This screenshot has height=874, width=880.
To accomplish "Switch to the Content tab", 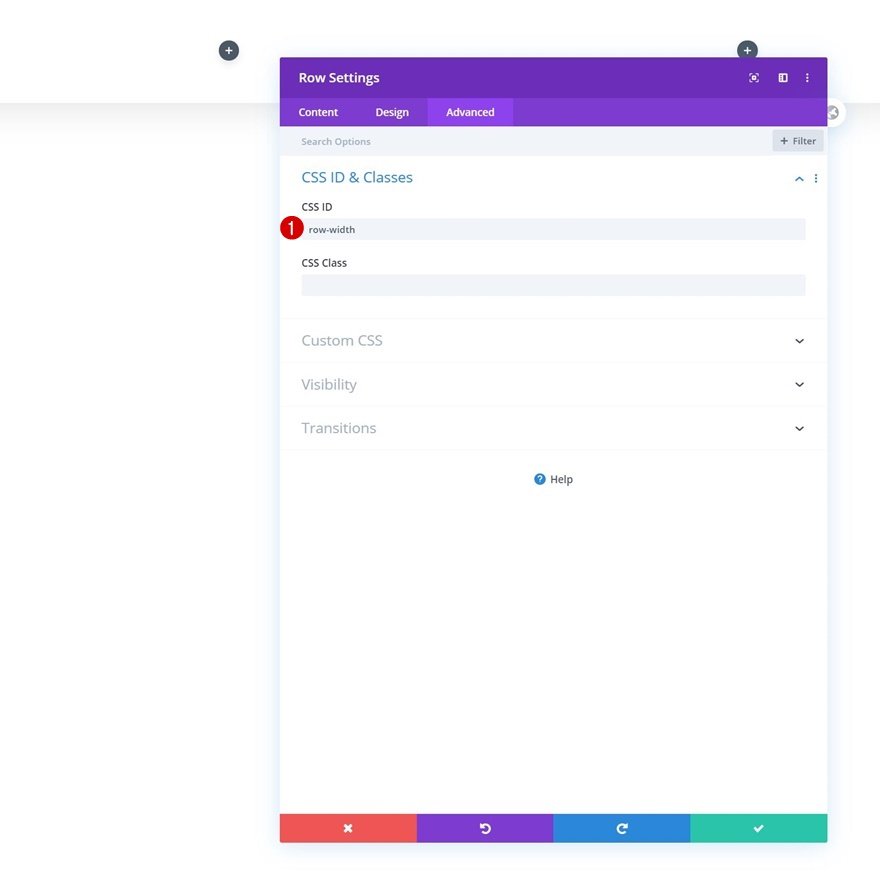I will click(318, 112).
